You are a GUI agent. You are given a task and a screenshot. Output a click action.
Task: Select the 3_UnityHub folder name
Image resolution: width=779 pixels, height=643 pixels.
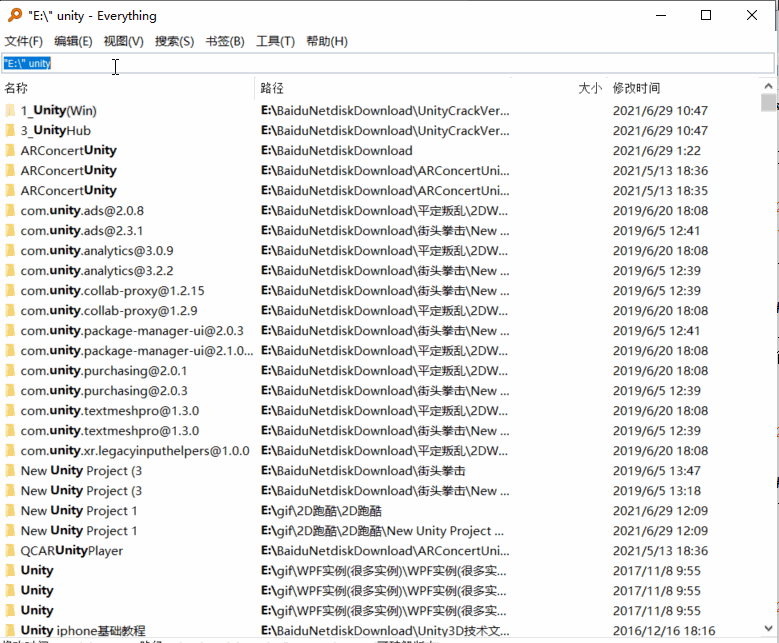click(x=56, y=131)
